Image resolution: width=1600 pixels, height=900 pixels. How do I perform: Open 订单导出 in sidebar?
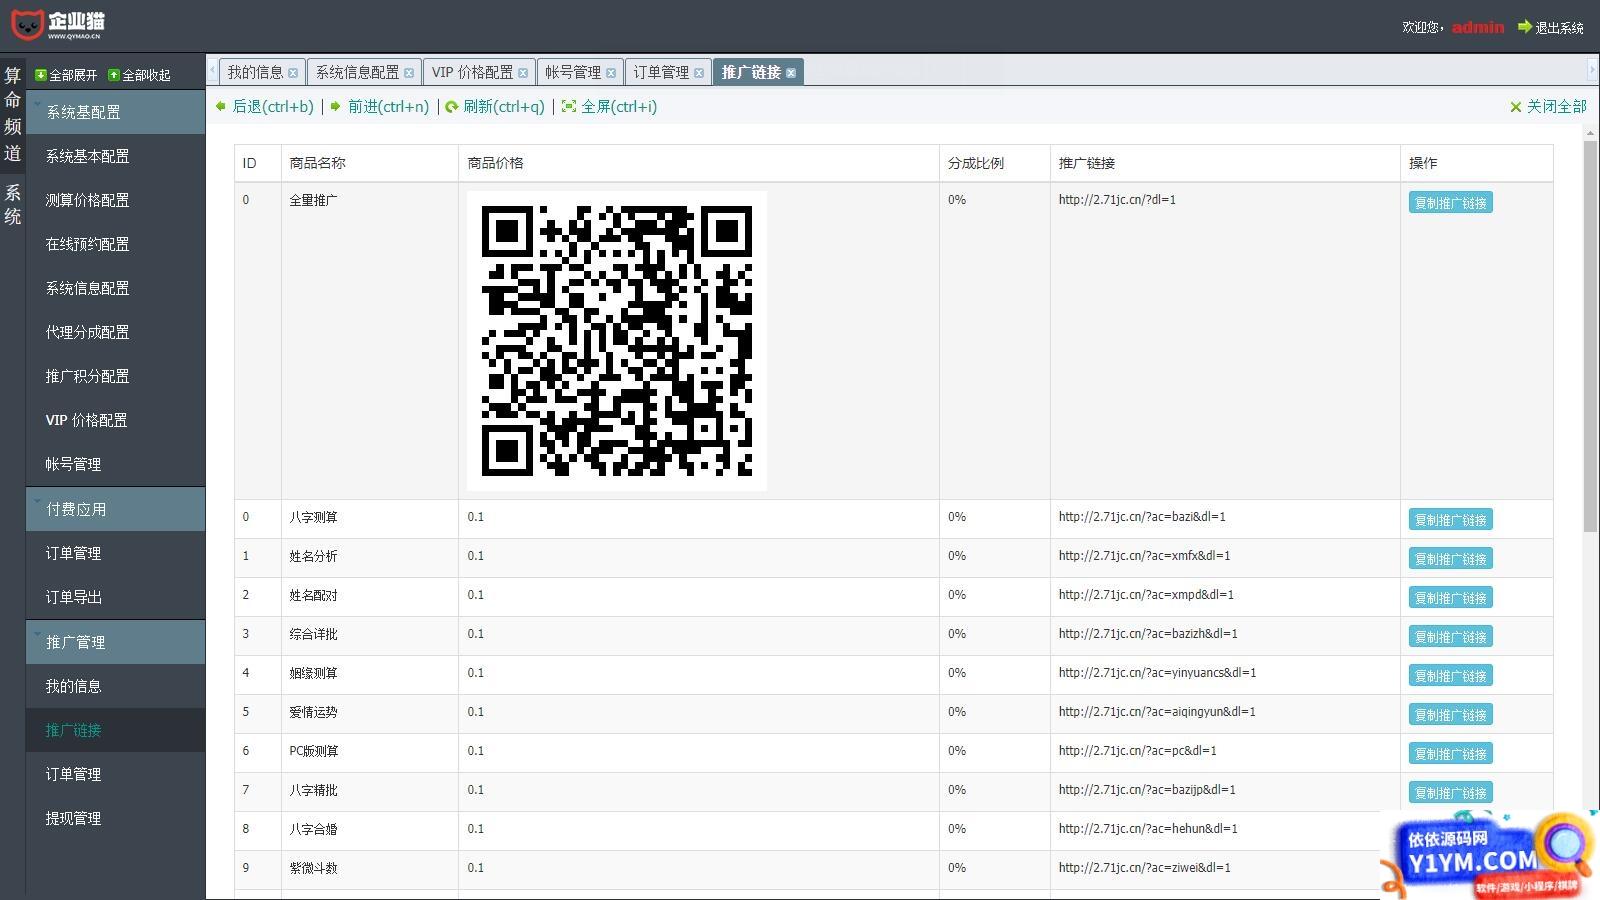tap(115, 597)
